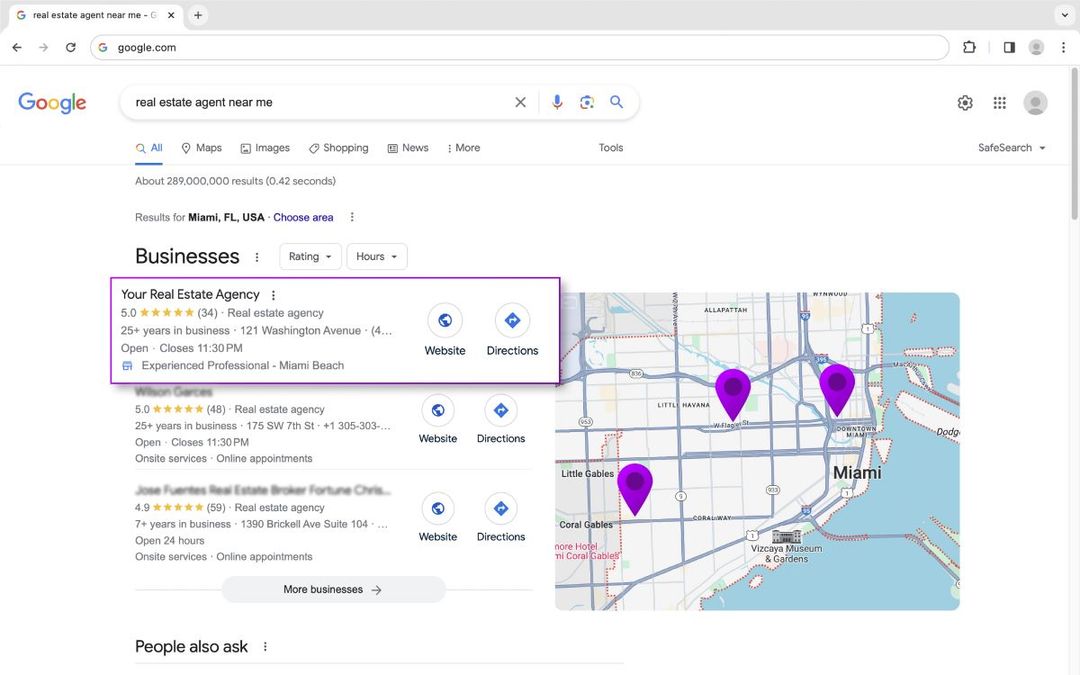Get Directions to the 1390 Brickell Ave agency
This screenshot has height=675, width=1080.
click(501, 518)
